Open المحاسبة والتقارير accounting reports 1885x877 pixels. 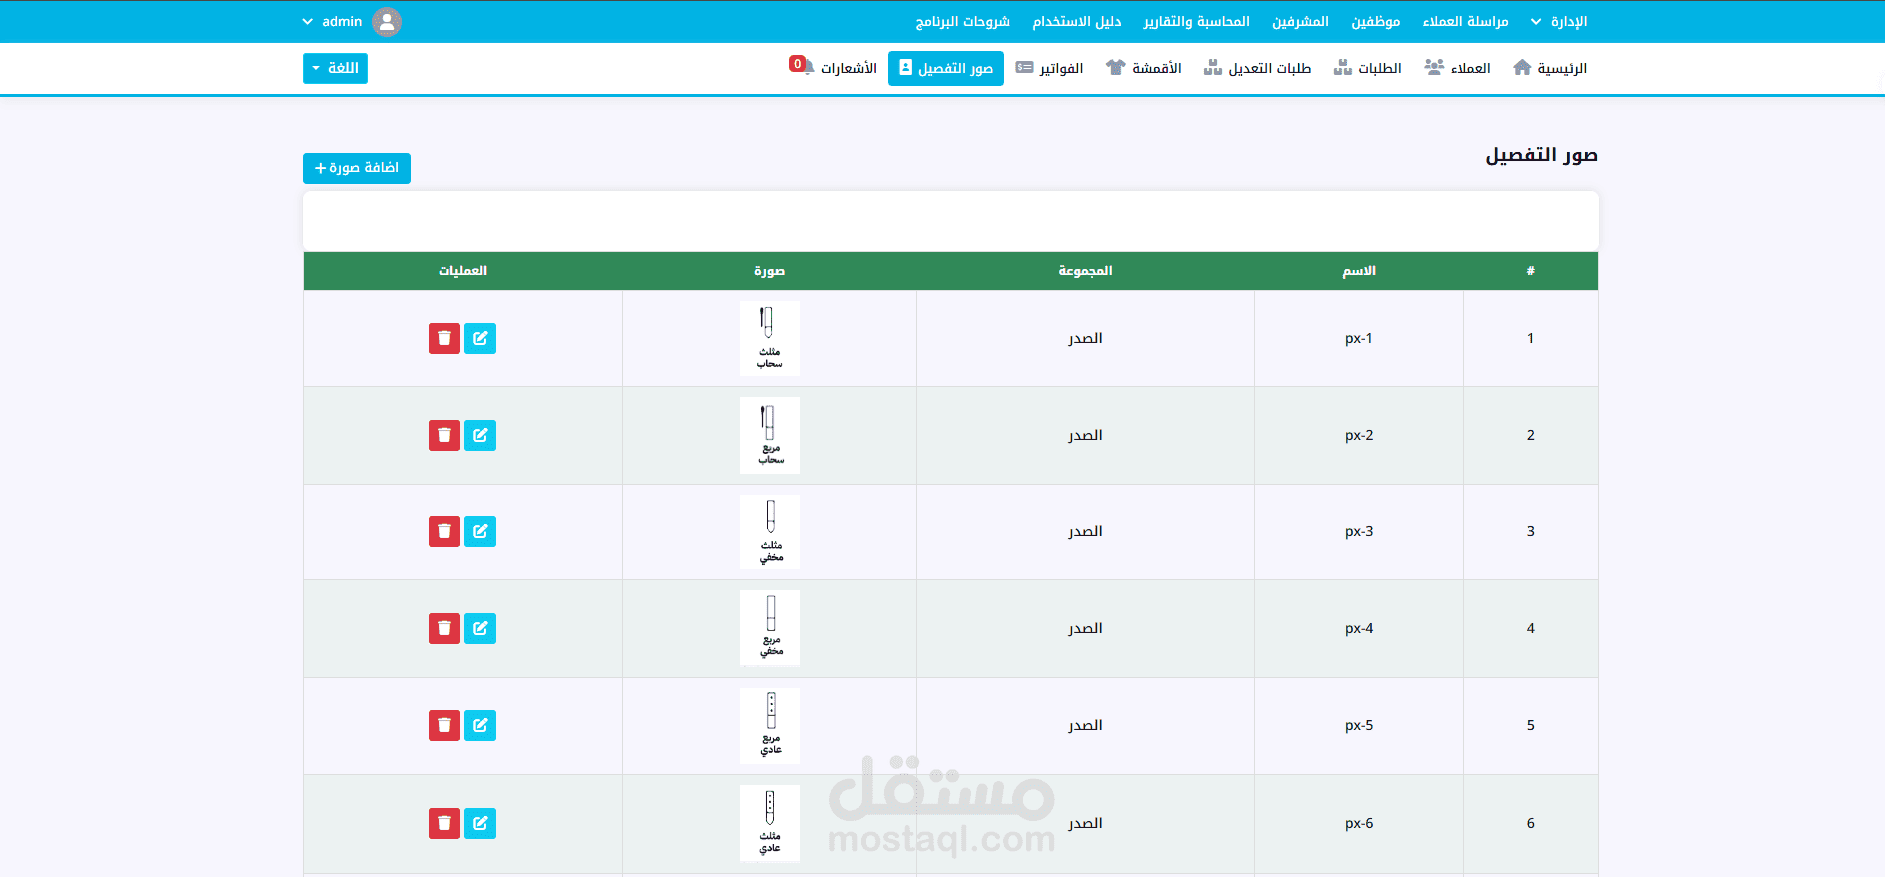[1197, 21]
